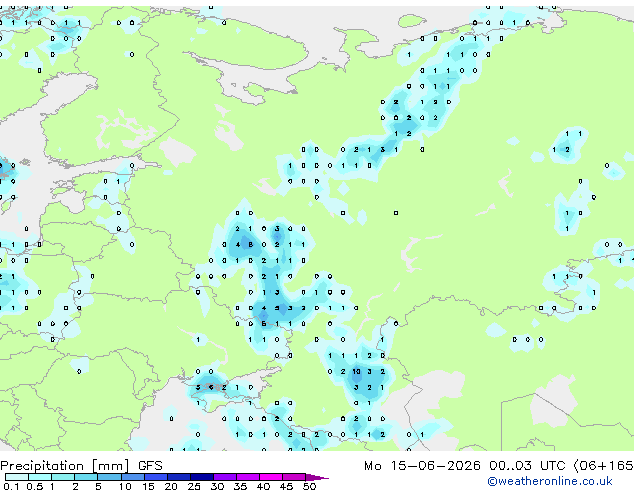Click the 0.5–1 mm legend color box
The width and height of the screenshot is (634, 490).
coord(40,477)
